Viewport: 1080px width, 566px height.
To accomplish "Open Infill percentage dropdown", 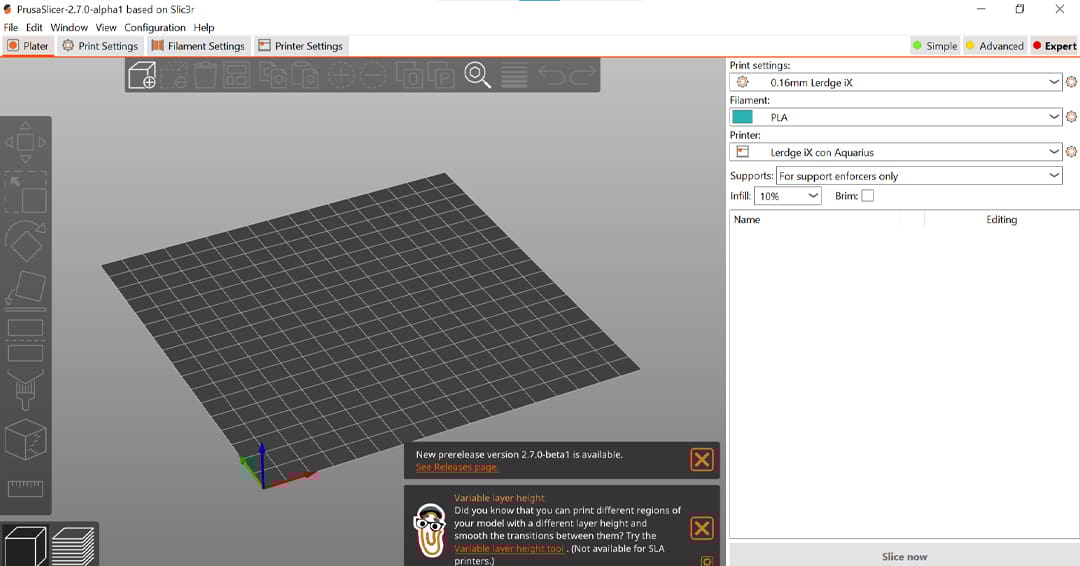I will click(x=788, y=196).
